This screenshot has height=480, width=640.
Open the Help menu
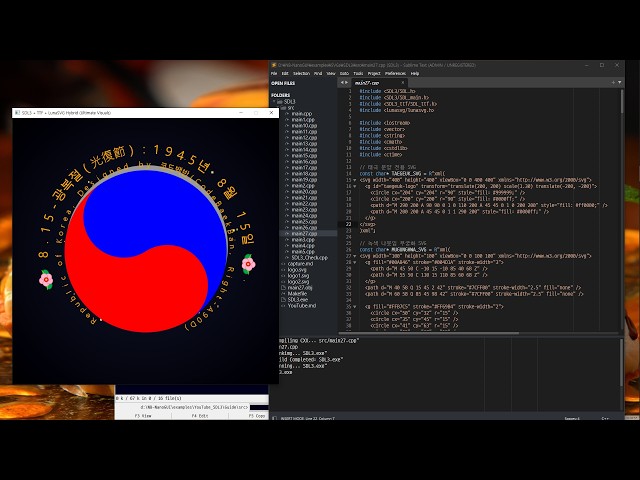pos(415,73)
